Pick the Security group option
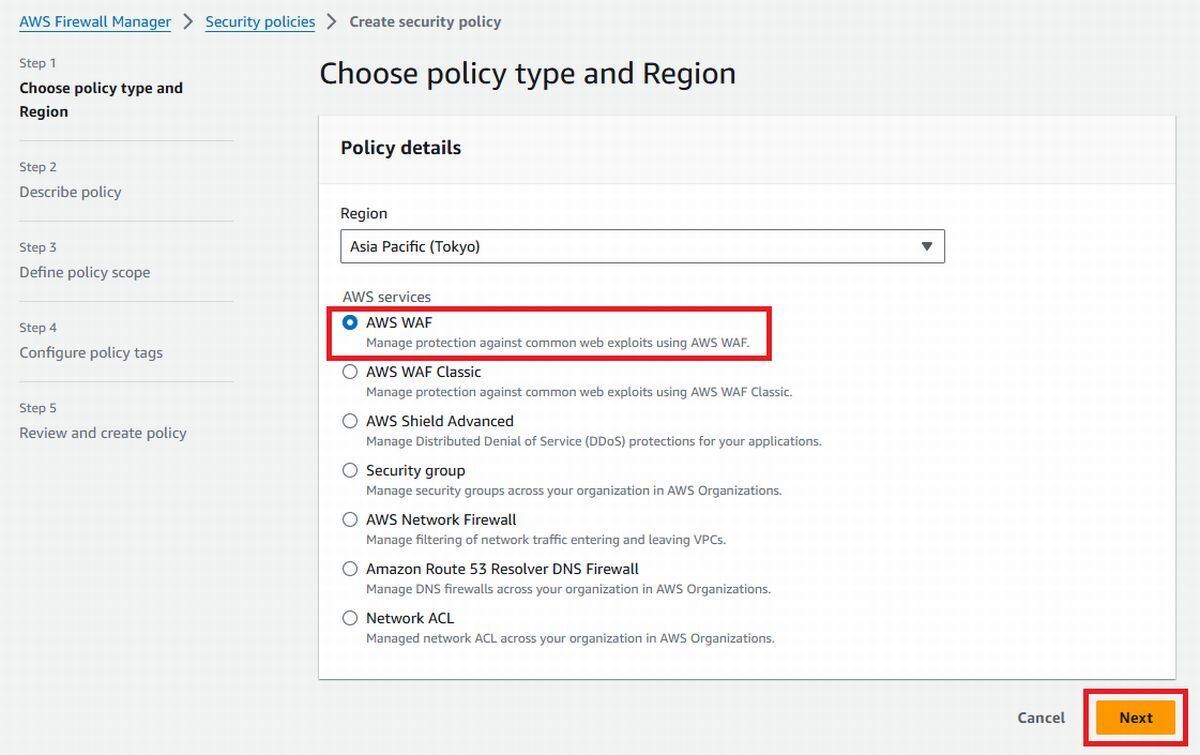The image size is (1200, 755). click(x=350, y=470)
